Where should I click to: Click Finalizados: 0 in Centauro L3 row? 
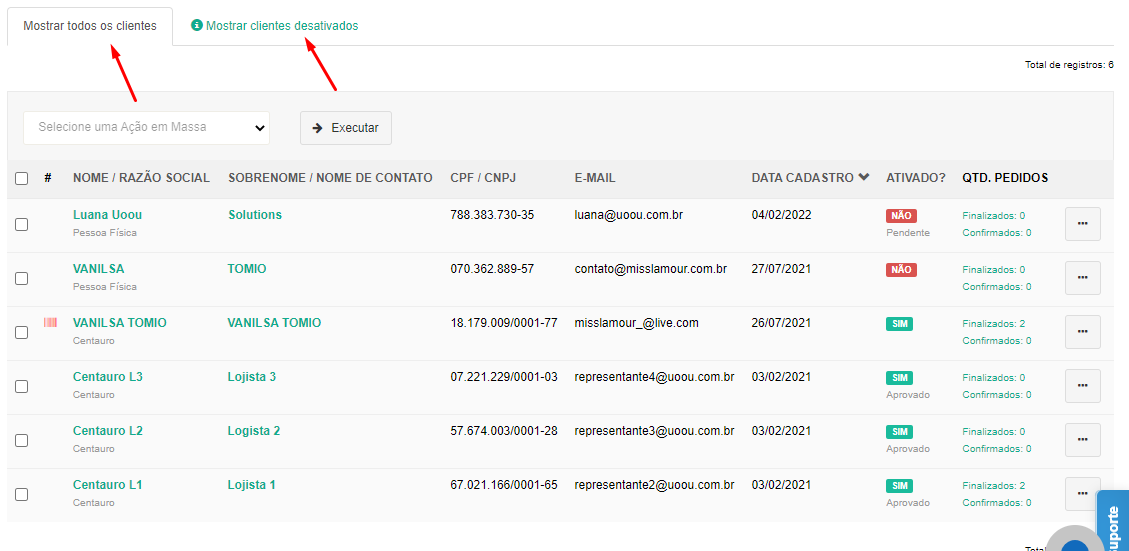(x=994, y=377)
